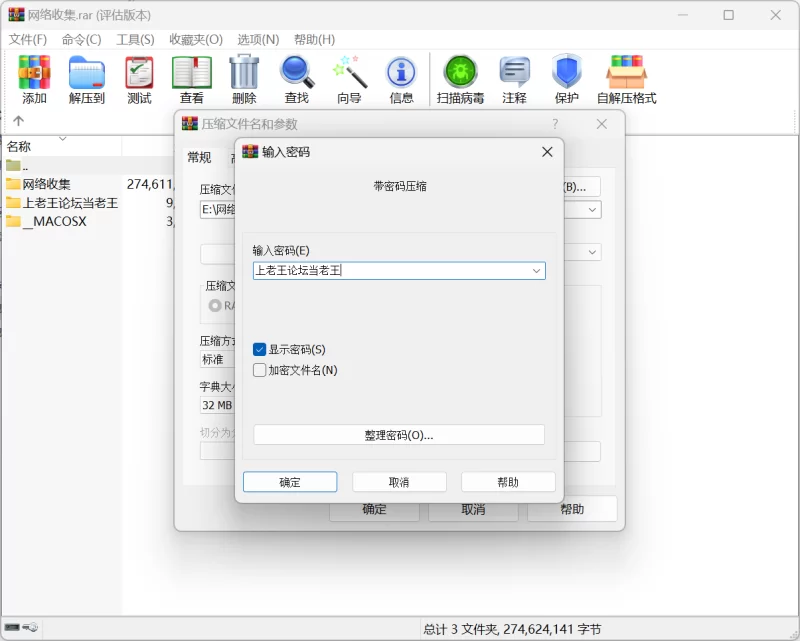Click the Scan Virus (扫描病毒) icon
800x641 pixels.
(x=460, y=79)
